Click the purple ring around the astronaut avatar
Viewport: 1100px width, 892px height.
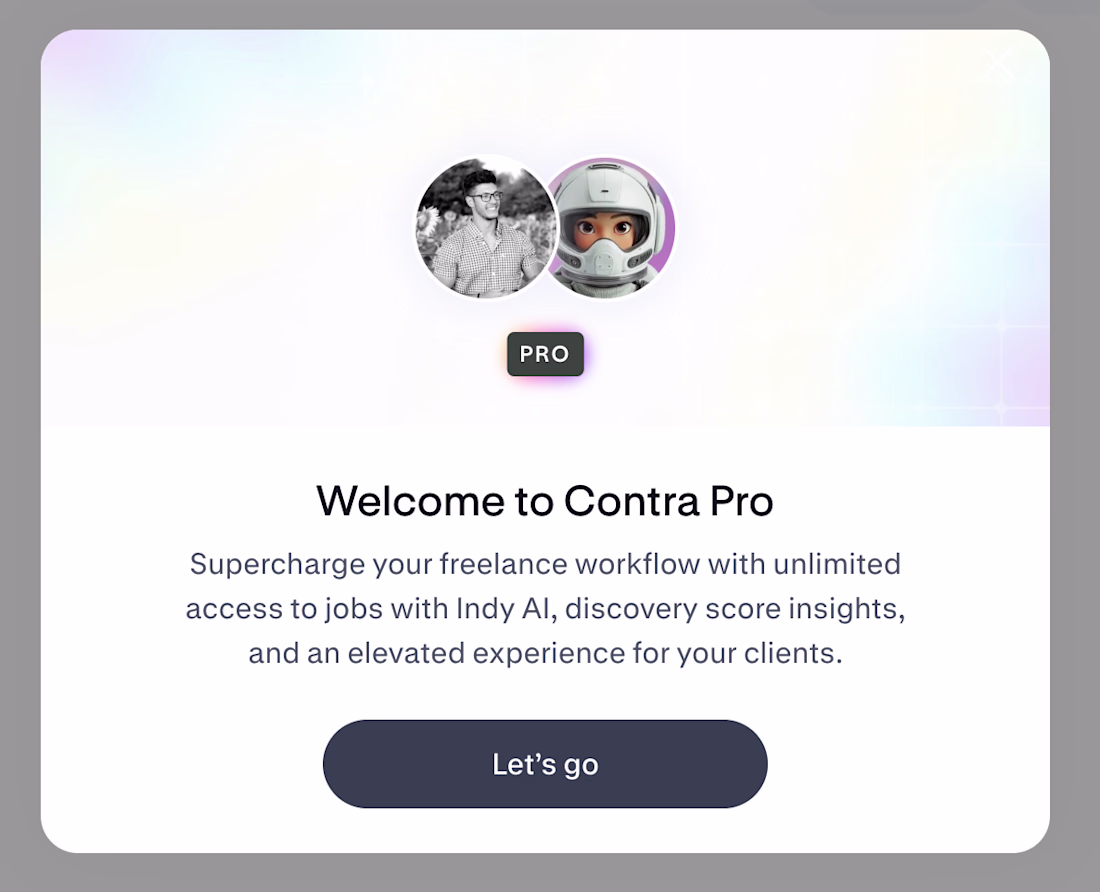[x=666, y=227]
